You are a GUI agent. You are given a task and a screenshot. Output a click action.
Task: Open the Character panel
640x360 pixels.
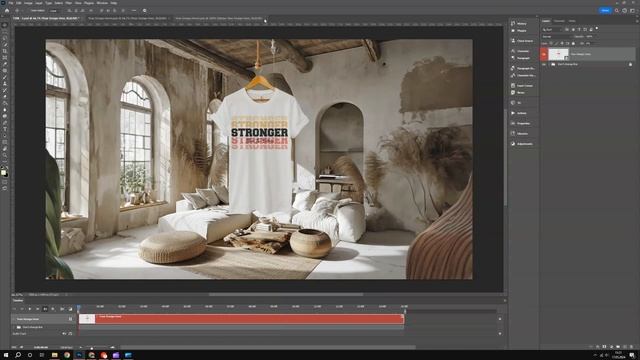click(x=520, y=51)
